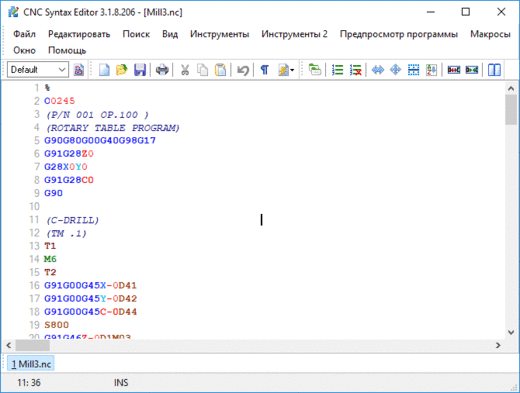Viewport: 520px width, 393px height.
Task: Click the blue horizontal double-arrow icon
Action: [x=378, y=70]
